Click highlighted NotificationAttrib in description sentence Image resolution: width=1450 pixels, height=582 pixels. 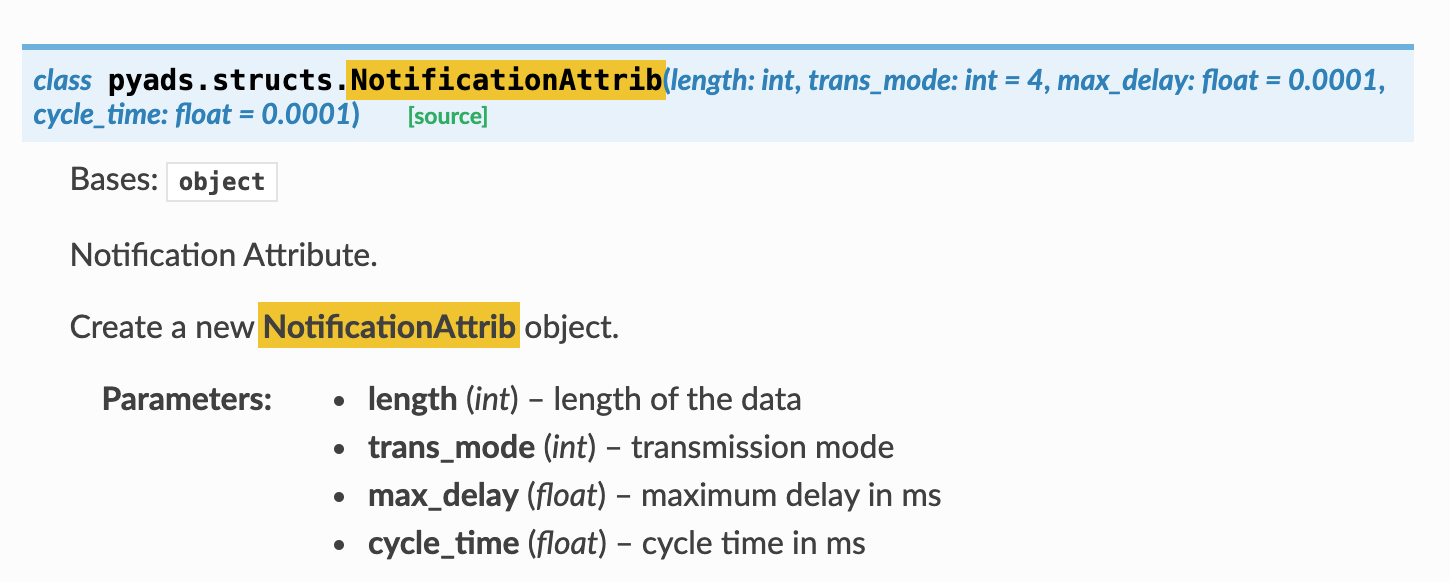coord(389,327)
